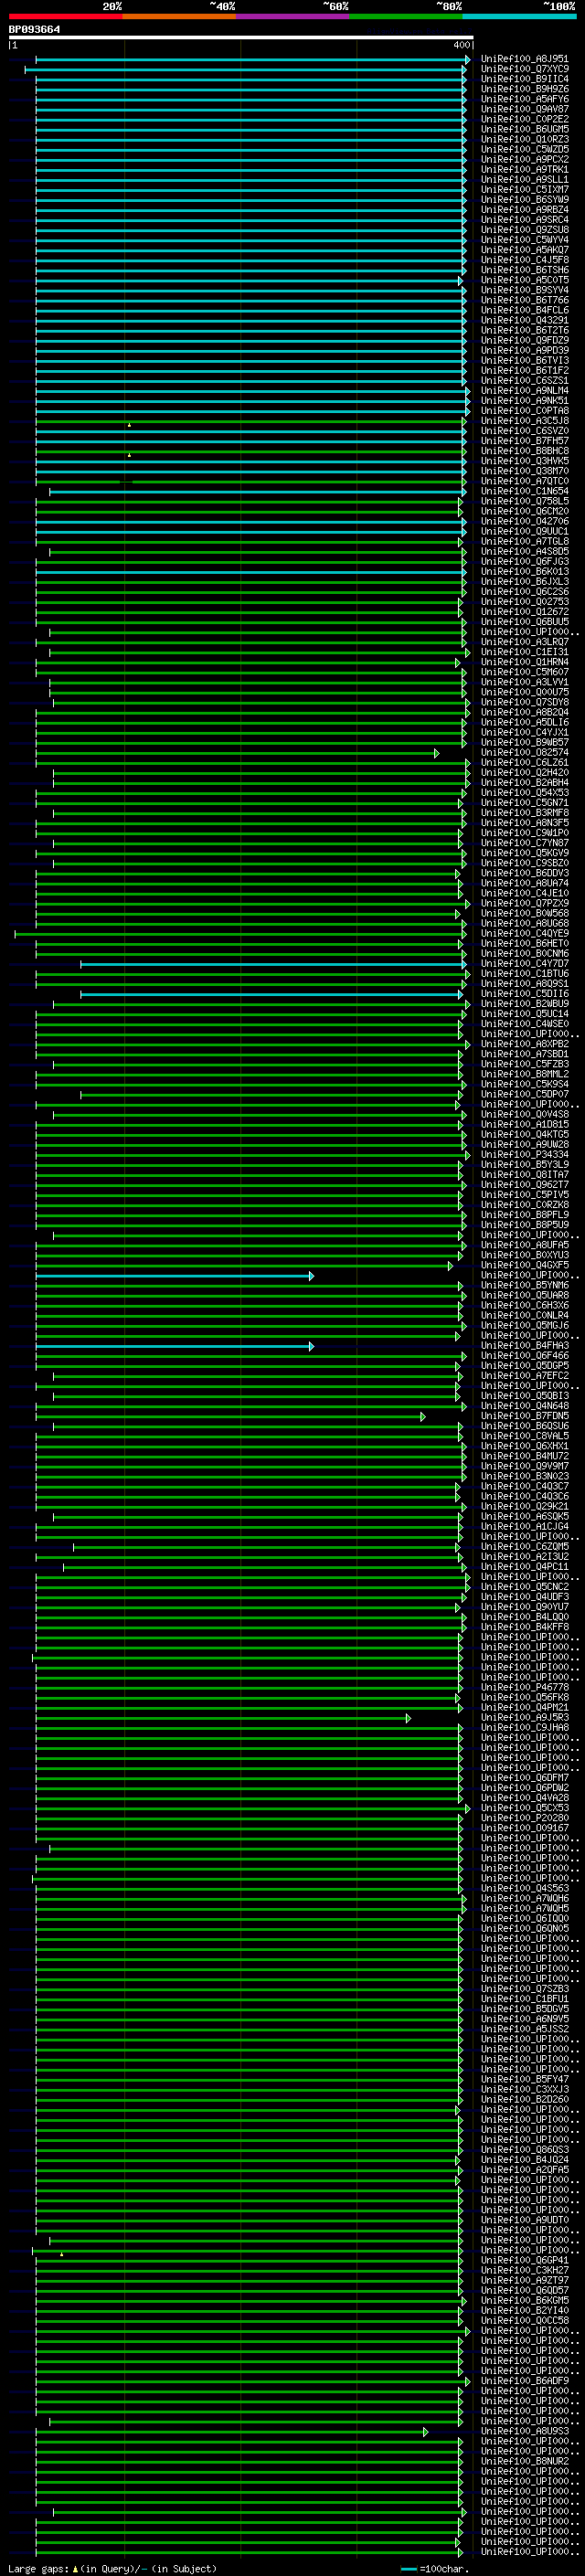Select UniRef100_Q1HRN4 label
Screen dimensions: 585x2576
tap(525, 662)
